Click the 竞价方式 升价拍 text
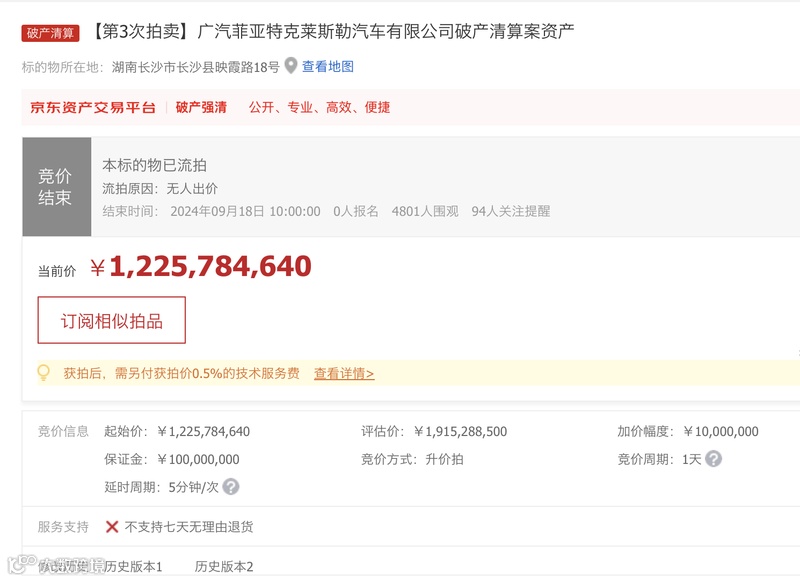Image resolution: width=800 pixels, height=581 pixels. [412, 459]
